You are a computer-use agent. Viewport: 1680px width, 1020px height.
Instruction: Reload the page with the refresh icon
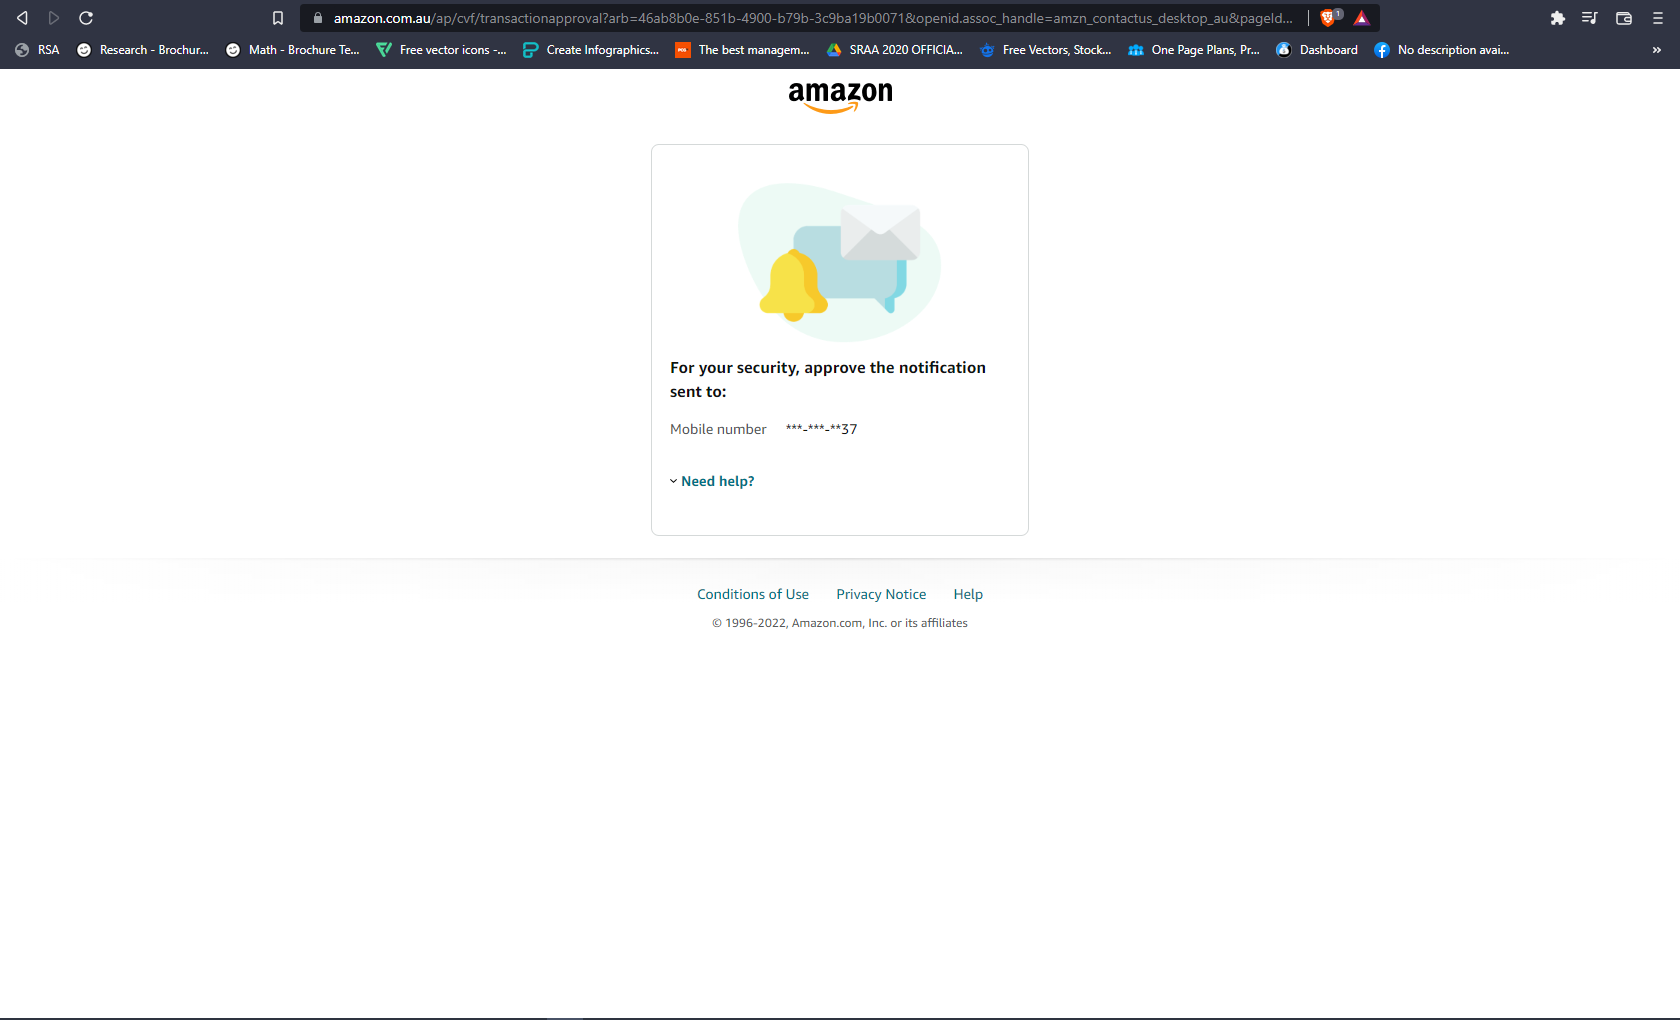(86, 18)
